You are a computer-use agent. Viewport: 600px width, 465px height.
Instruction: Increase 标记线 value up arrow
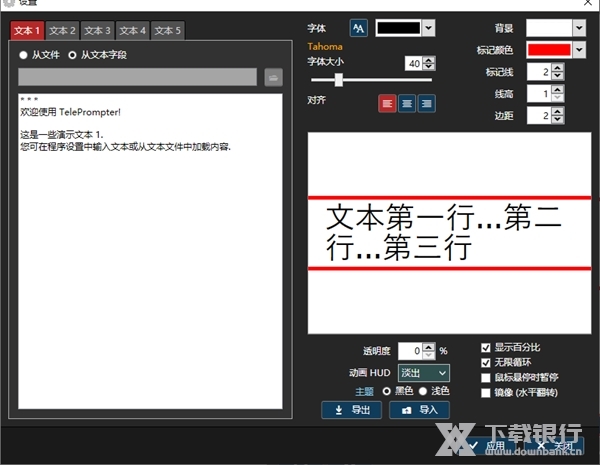tap(558, 68)
